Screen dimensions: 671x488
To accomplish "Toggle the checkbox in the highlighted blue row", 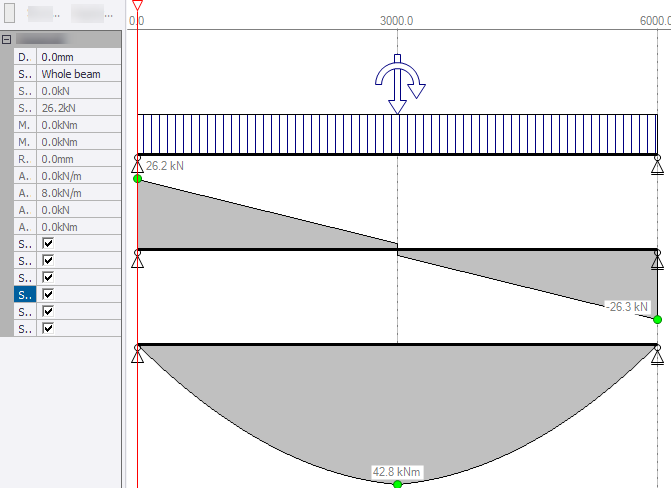I will [47, 295].
